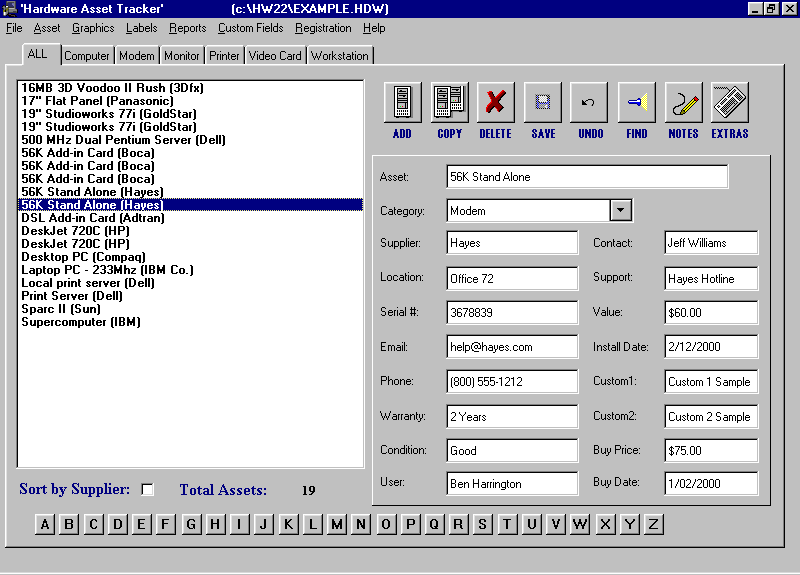This screenshot has width=800, height=575.
Task: Click the Location field showing Office 72
Action: click(512, 279)
